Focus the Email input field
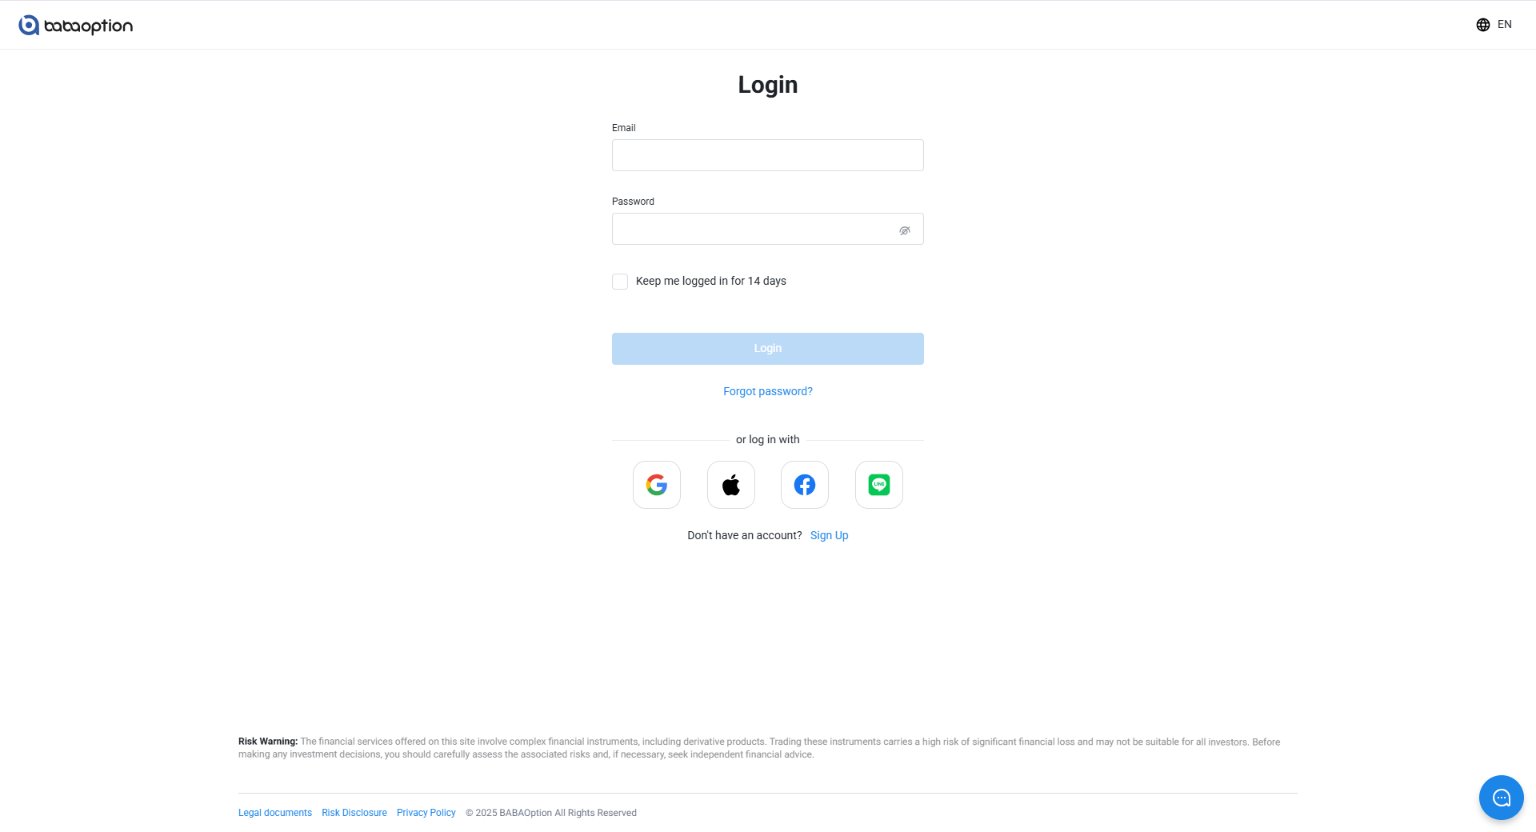Viewport: 1536px width, 832px height. pos(768,155)
